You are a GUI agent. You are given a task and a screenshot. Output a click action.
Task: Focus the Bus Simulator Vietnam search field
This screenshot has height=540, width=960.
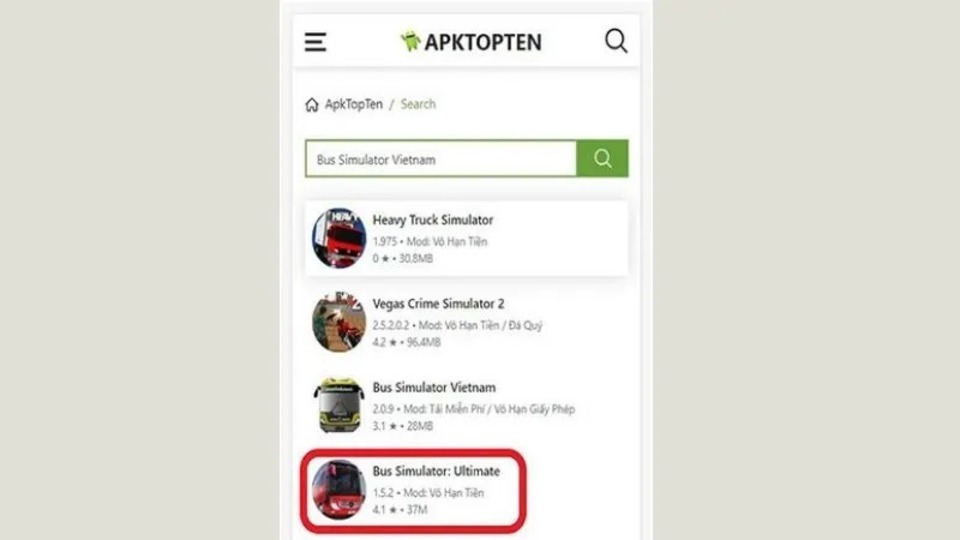click(441, 159)
